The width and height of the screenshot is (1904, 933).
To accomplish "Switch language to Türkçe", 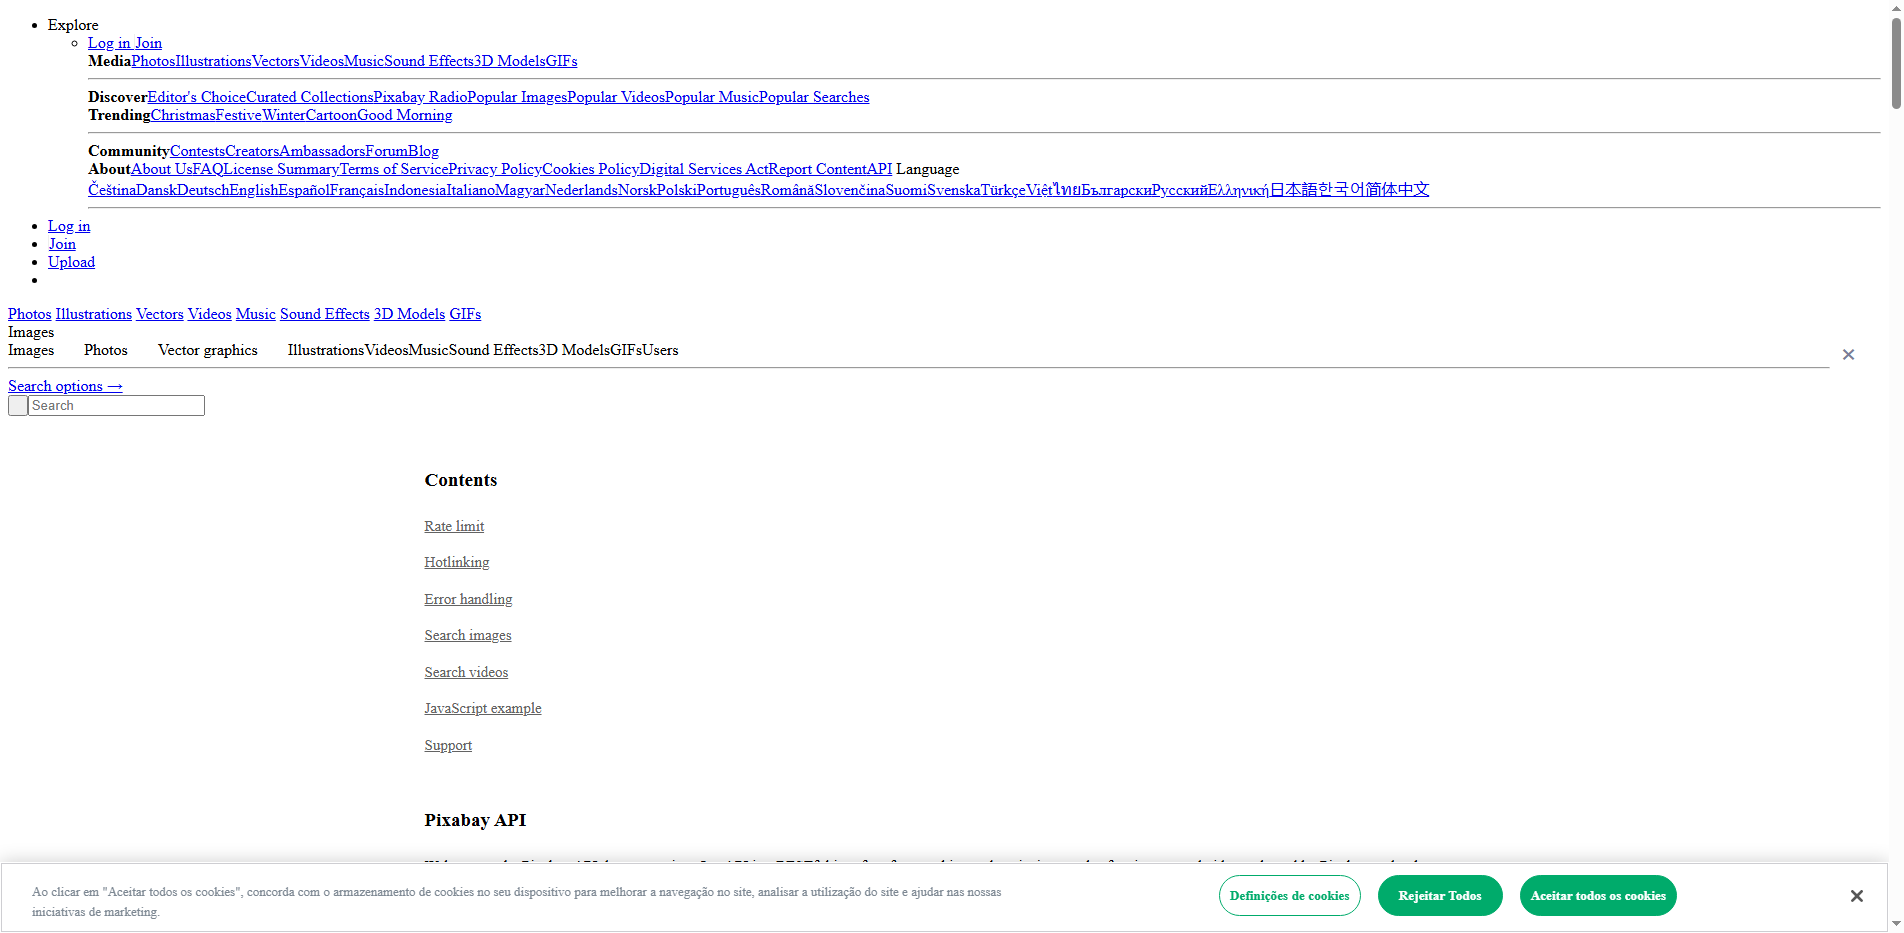I will pos(1003,190).
